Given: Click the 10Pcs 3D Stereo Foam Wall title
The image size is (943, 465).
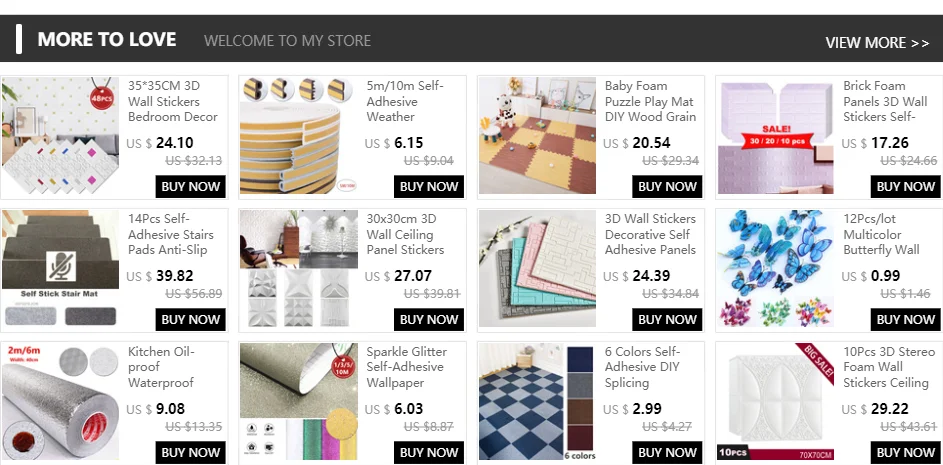Looking at the screenshot, I should [x=889, y=367].
